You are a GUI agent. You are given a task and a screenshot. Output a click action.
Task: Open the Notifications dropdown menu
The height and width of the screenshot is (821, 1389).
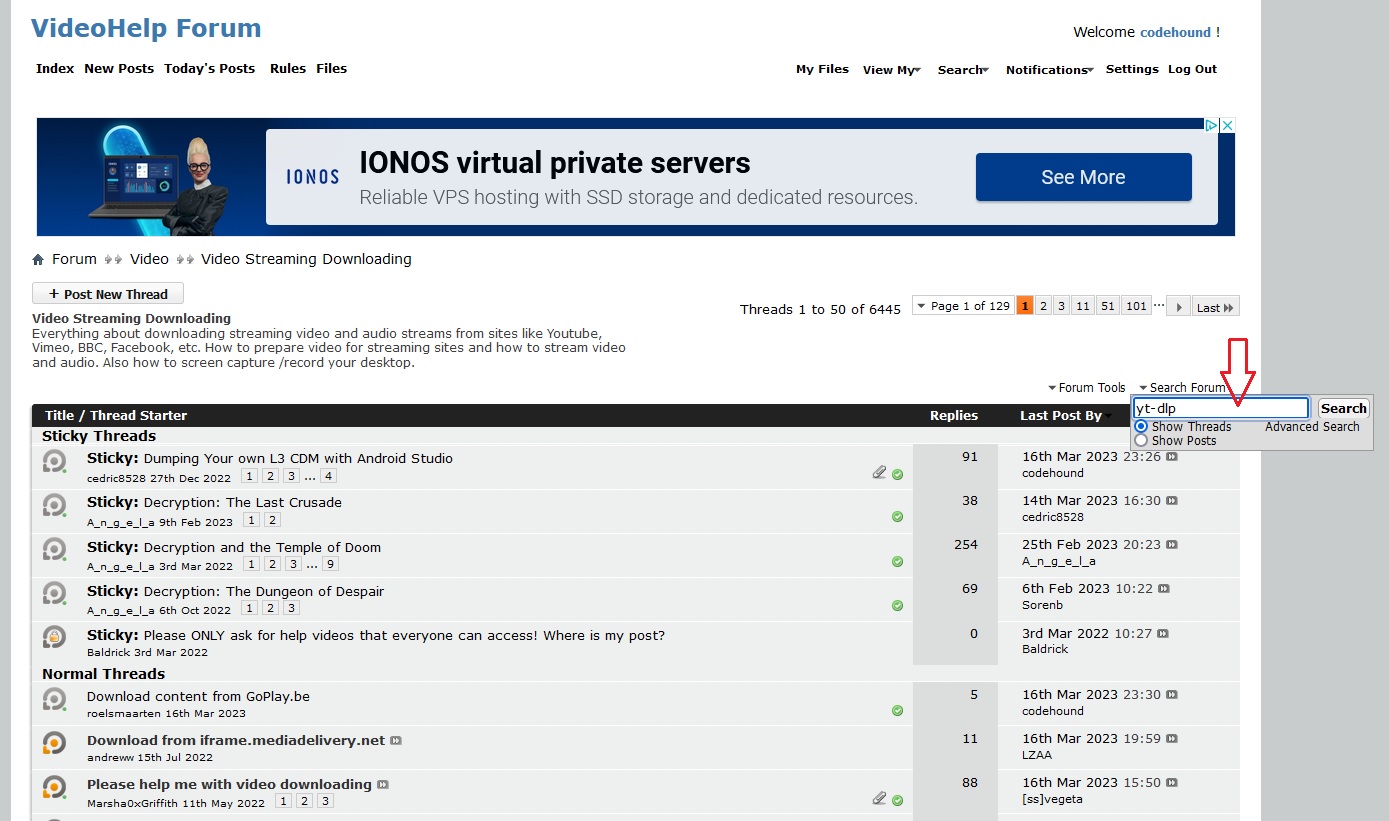click(x=1049, y=70)
